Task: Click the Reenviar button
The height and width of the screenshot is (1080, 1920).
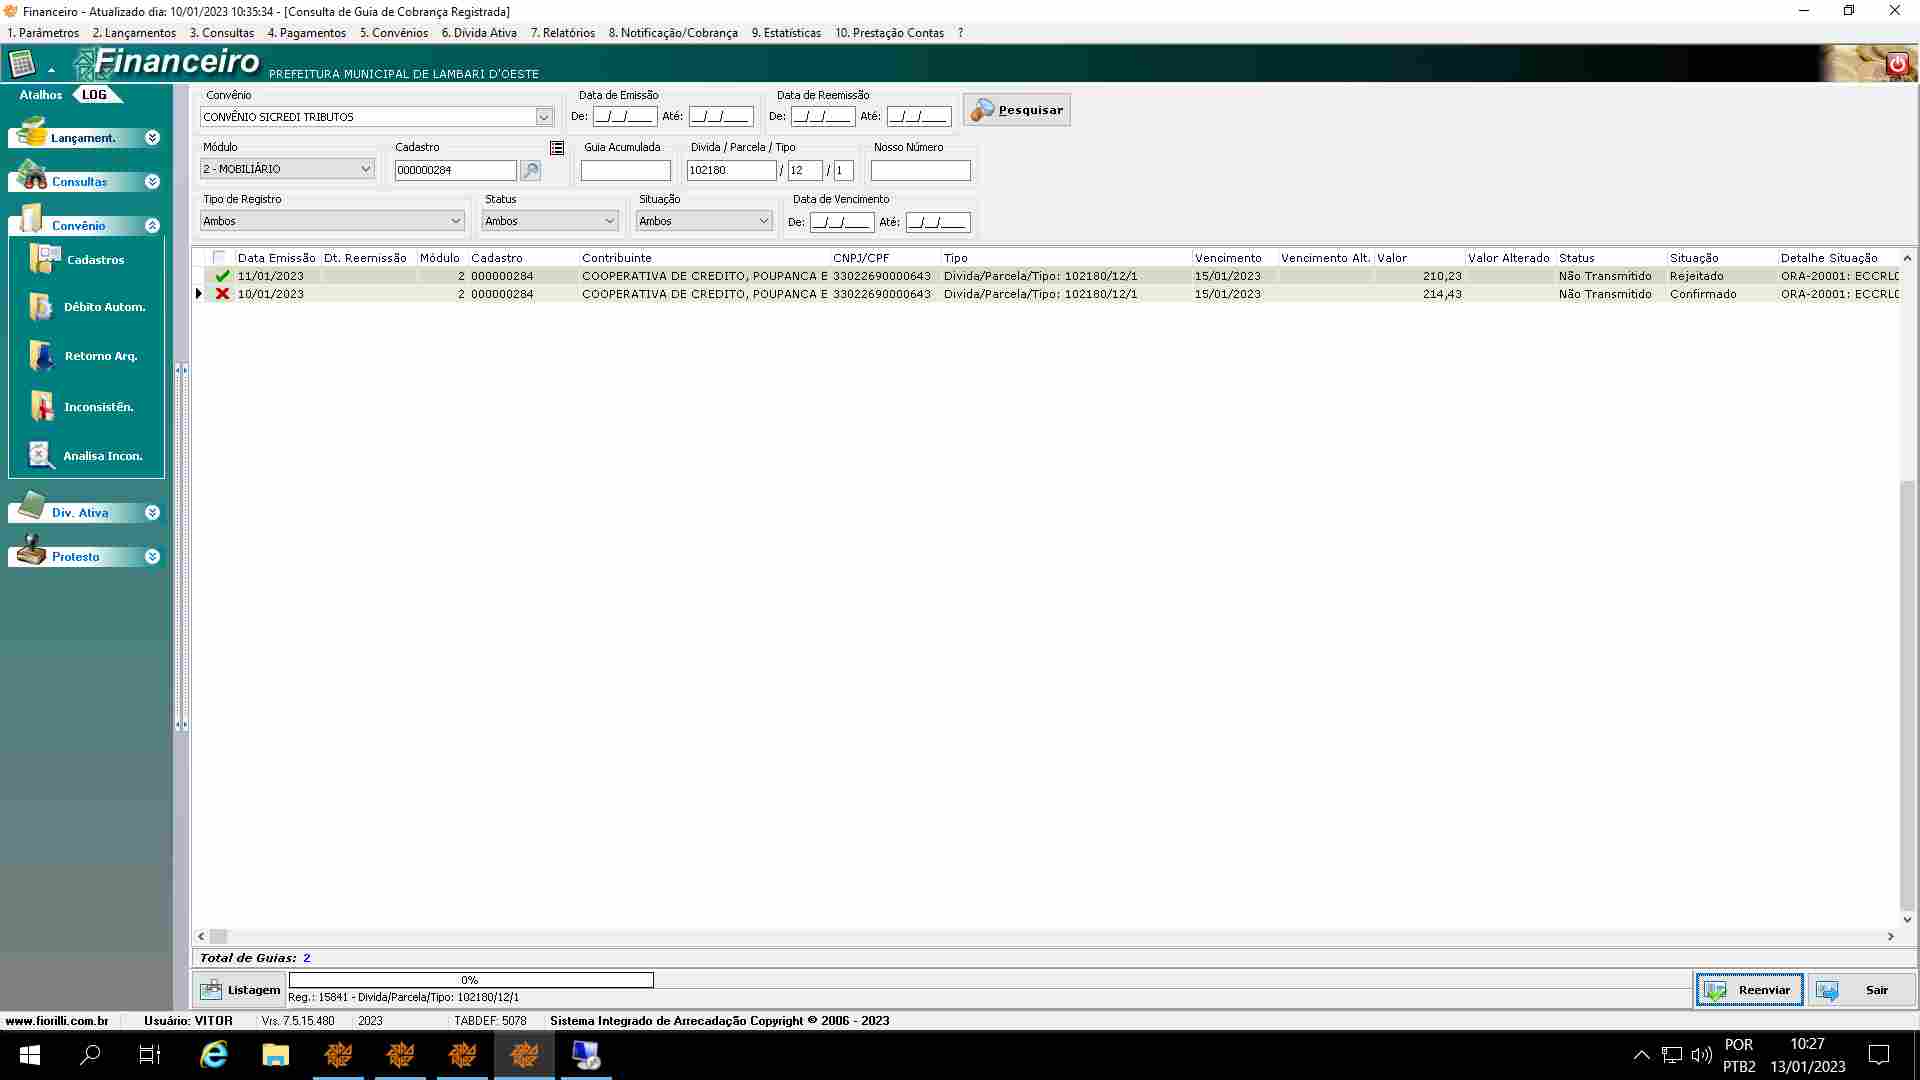Action: (x=1749, y=990)
